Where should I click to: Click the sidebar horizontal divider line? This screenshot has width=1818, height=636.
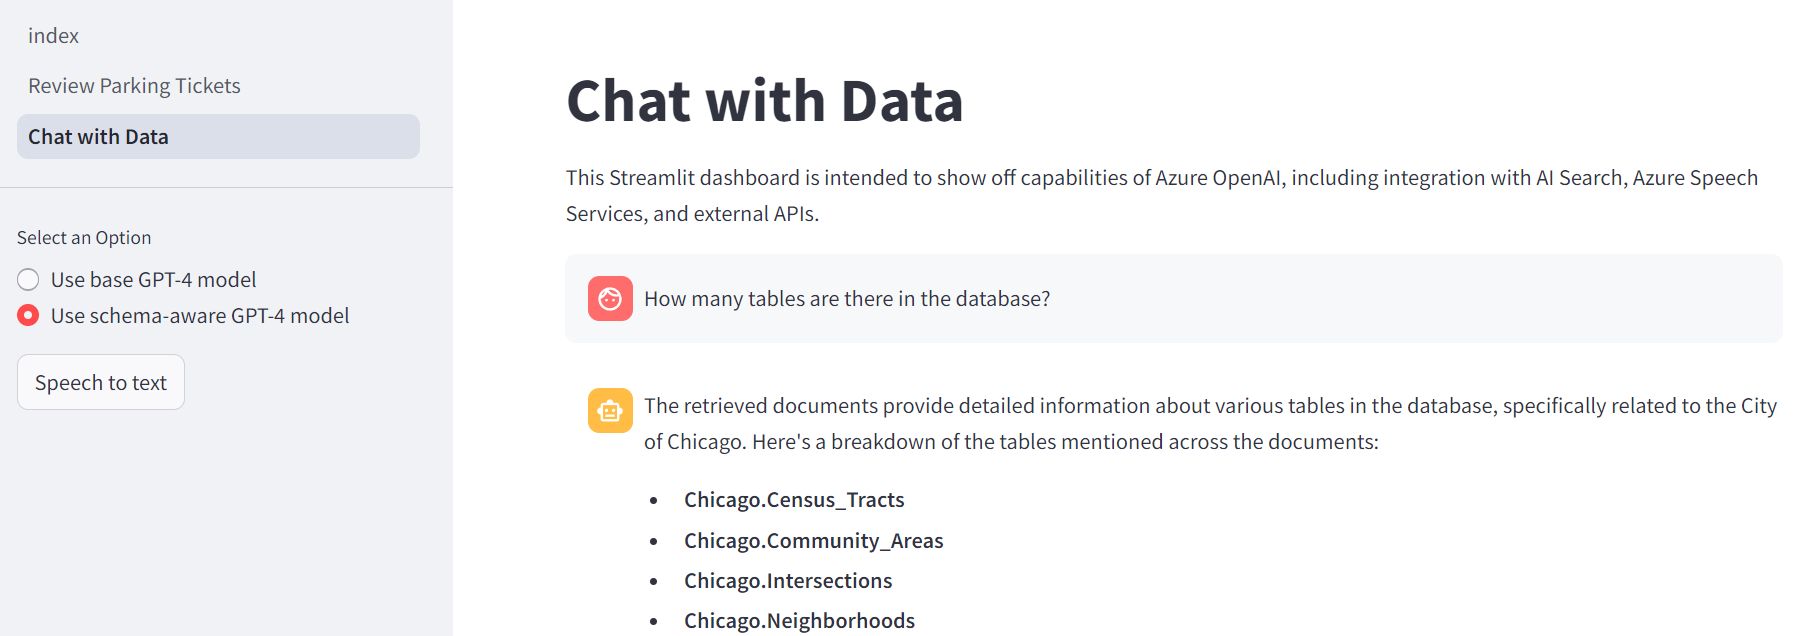(226, 187)
